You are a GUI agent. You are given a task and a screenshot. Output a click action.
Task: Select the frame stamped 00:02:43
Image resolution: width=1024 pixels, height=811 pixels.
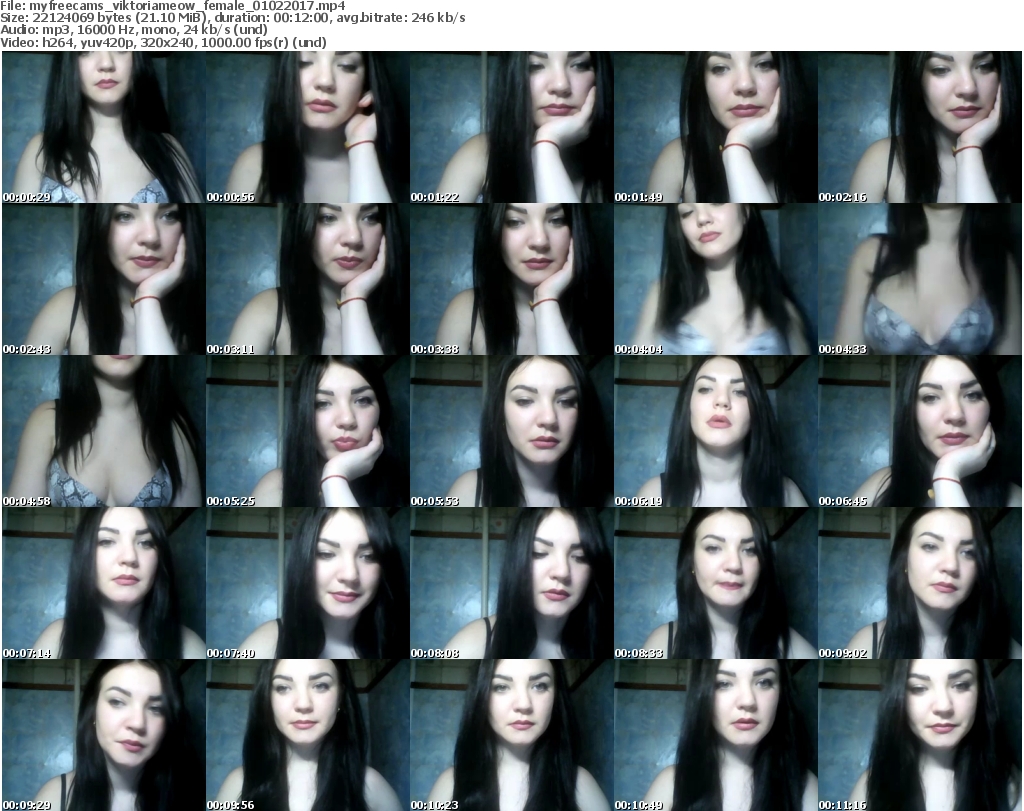104,279
